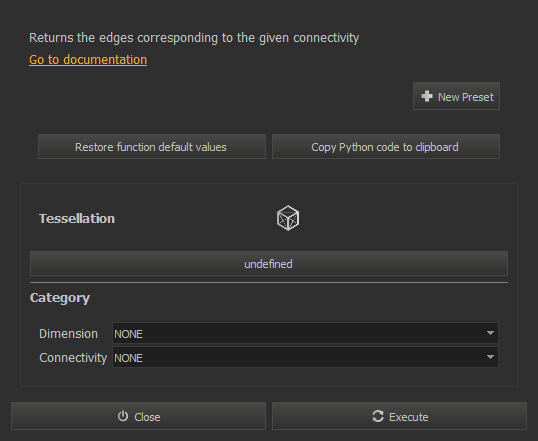Copy Python code to clipboard
The width and height of the screenshot is (538, 441).
386,147
